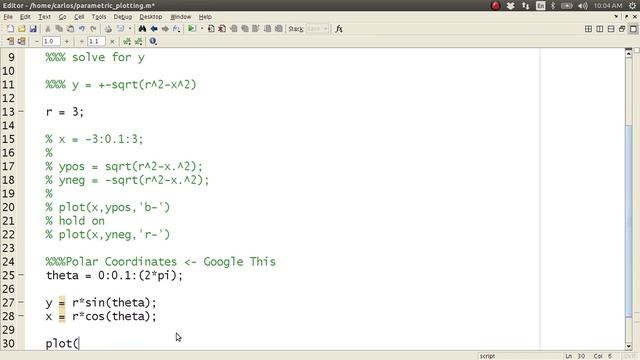This screenshot has height=360, width=640.
Task: Click line 25 text 'theta = 0:0.1:(2*pi);'
Action: pos(114,275)
